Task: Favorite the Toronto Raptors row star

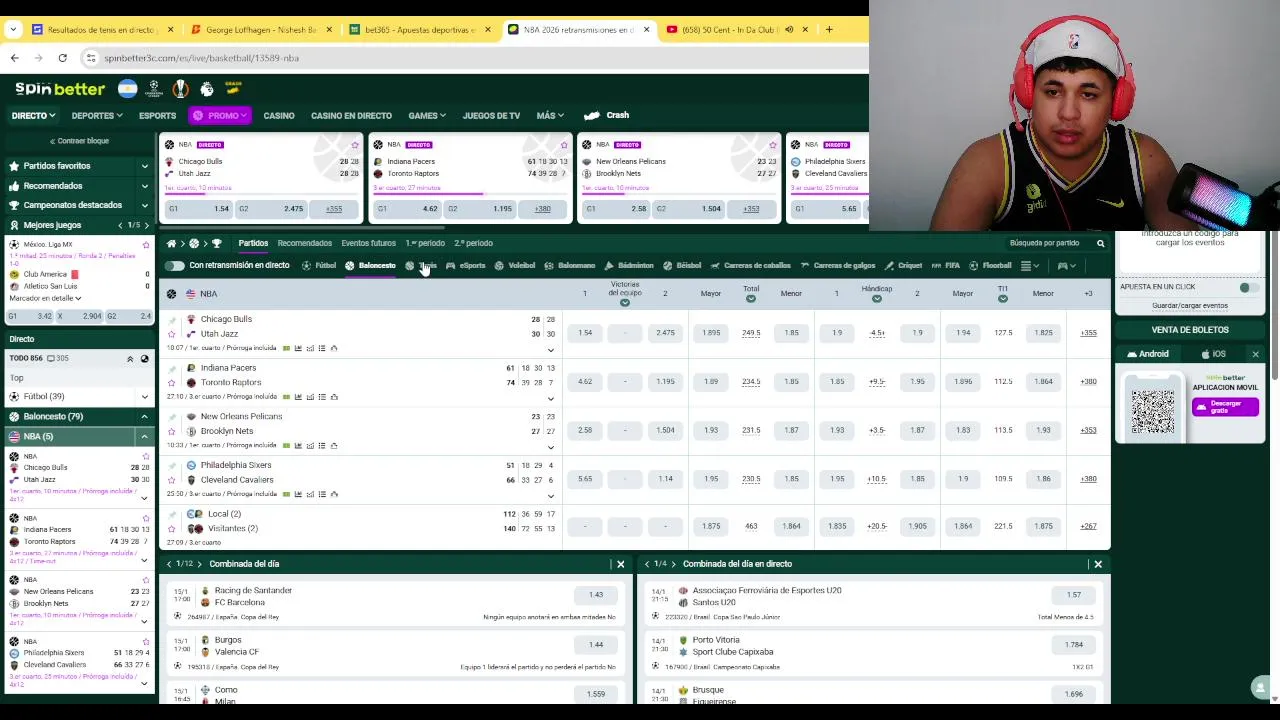Action: tap(171, 382)
